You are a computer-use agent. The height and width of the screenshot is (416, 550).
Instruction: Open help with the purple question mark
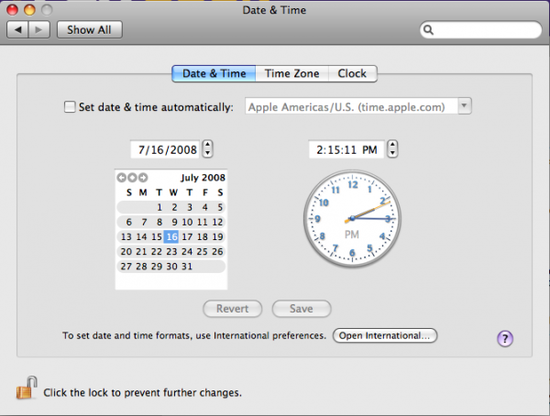(x=505, y=338)
